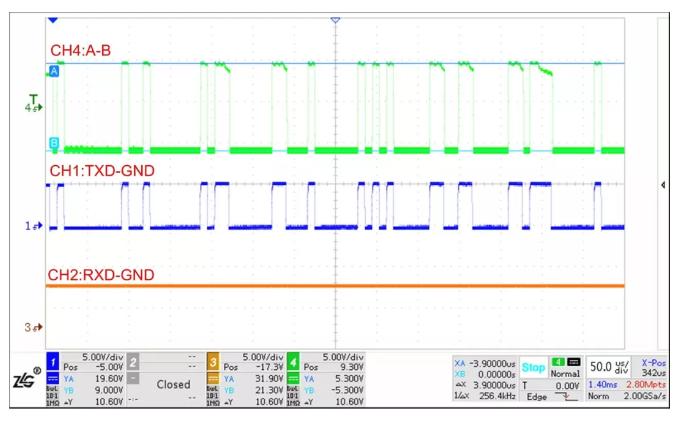Select cursor B marker on waveform
This screenshot has height=424, width=682.
(53, 143)
